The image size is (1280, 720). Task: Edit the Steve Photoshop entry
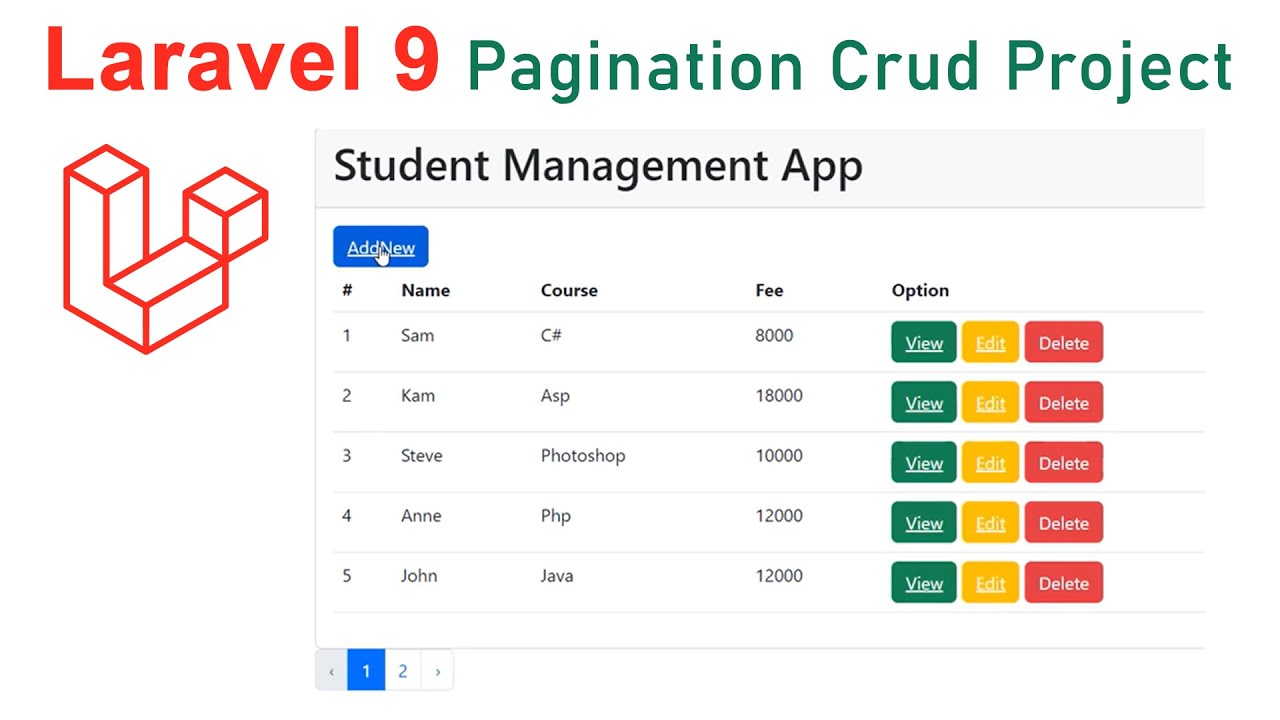point(990,463)
